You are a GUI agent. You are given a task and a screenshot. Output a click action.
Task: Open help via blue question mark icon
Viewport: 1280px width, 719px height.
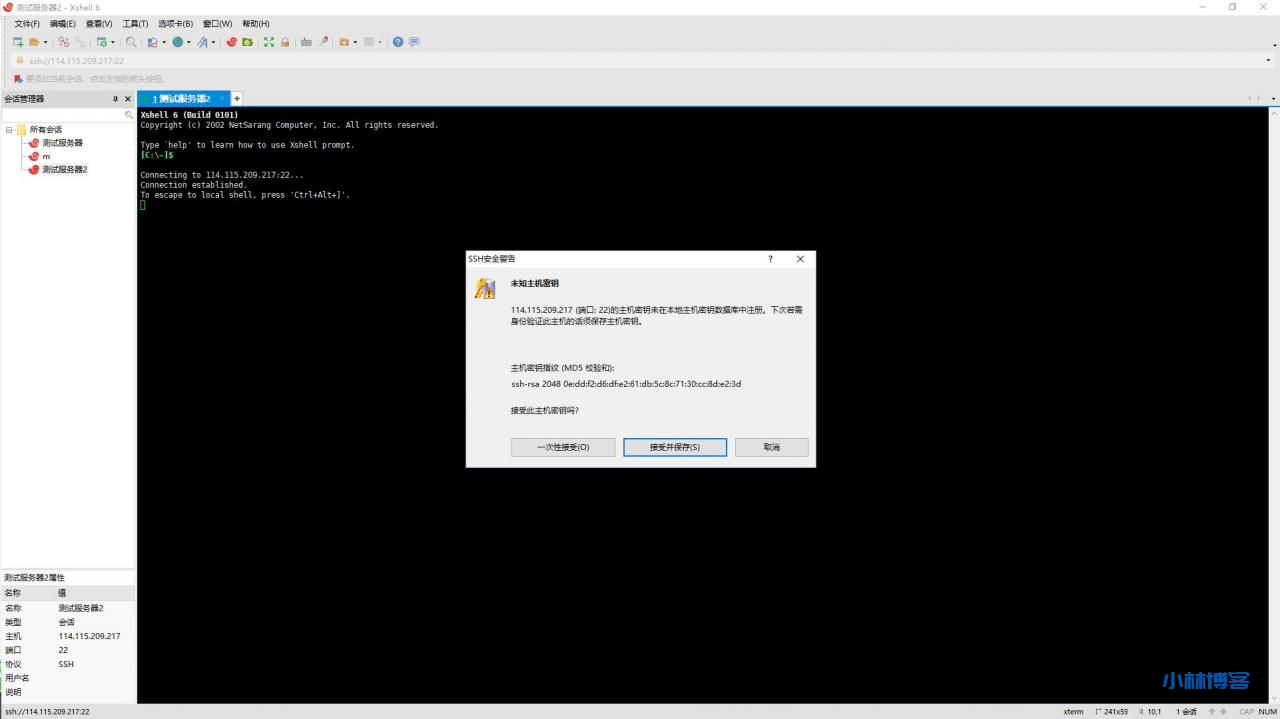click(398, 42)
